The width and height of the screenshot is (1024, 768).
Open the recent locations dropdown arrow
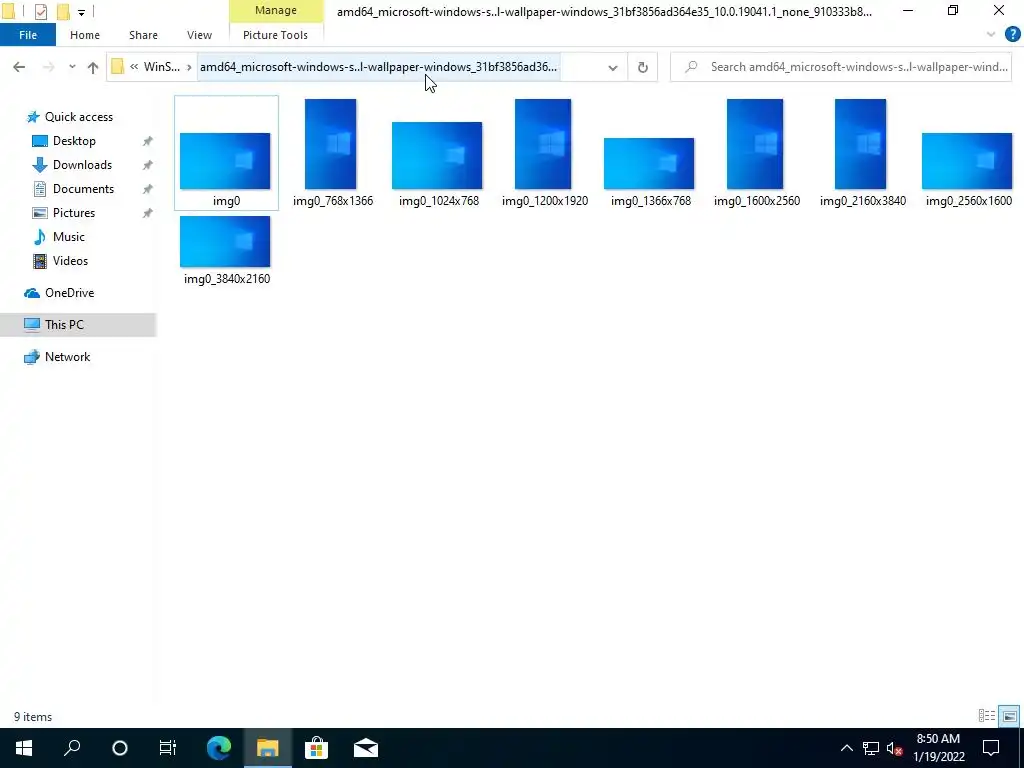click(x=72, y=67)
